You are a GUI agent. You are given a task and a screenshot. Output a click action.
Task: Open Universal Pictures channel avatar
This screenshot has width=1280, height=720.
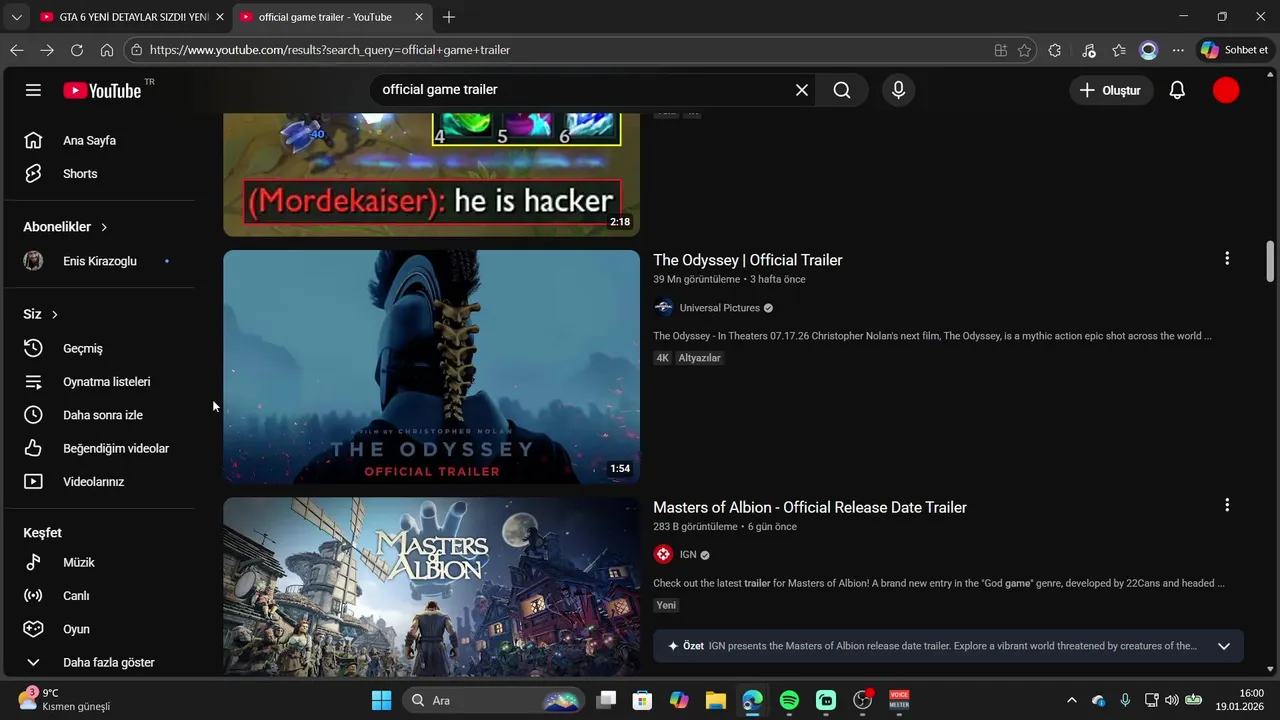point(663,308)
